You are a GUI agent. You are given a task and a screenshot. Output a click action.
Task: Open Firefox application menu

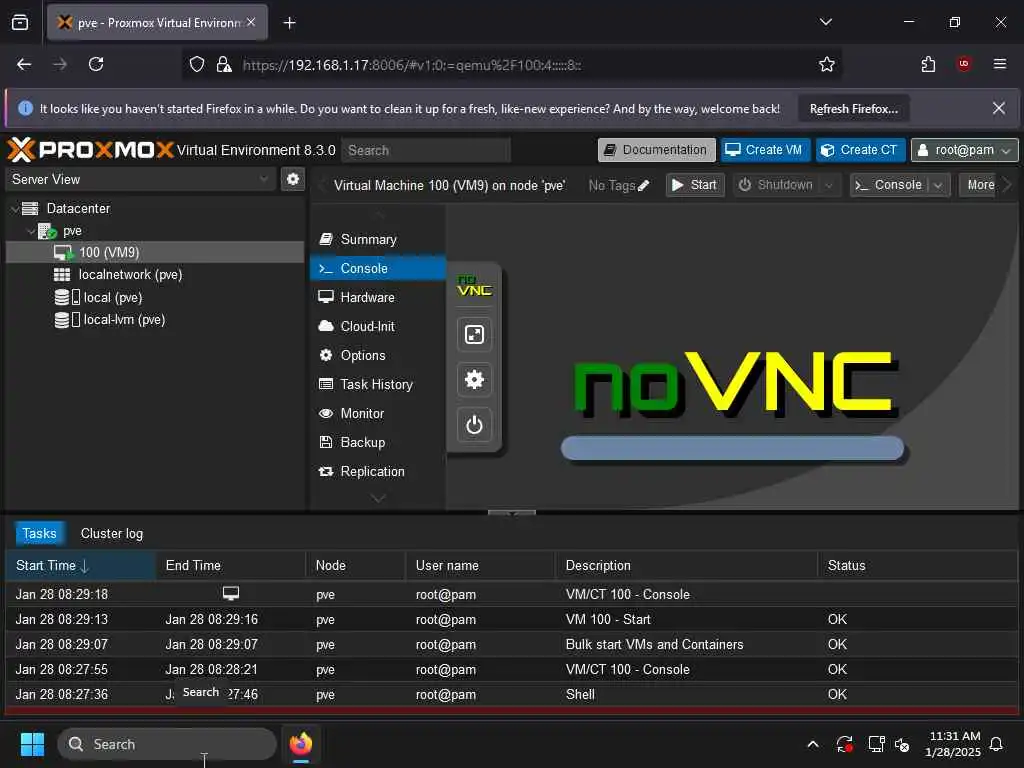pyautogui.click(x=1000, y=64)
